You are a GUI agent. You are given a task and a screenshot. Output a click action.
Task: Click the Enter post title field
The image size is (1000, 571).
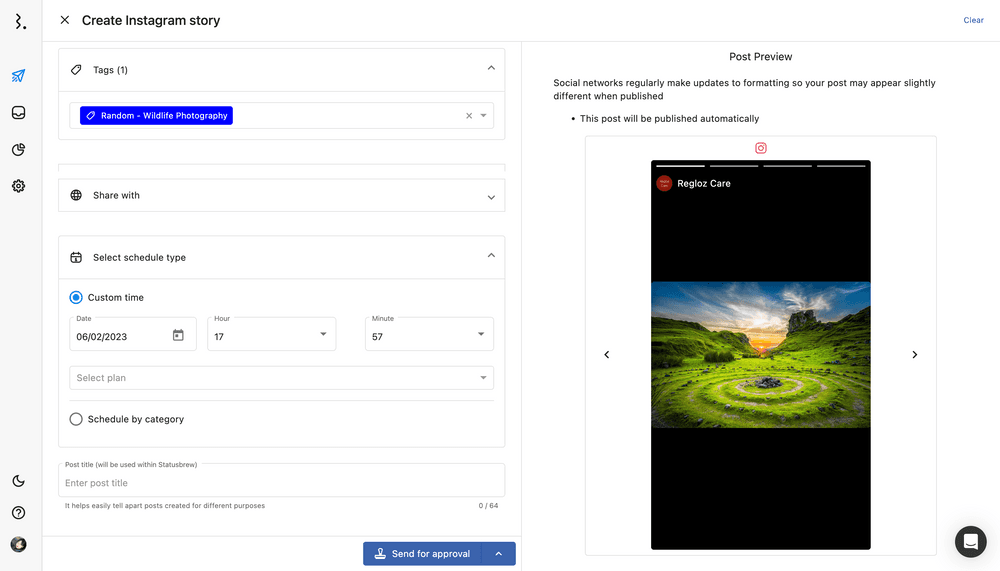281,483
